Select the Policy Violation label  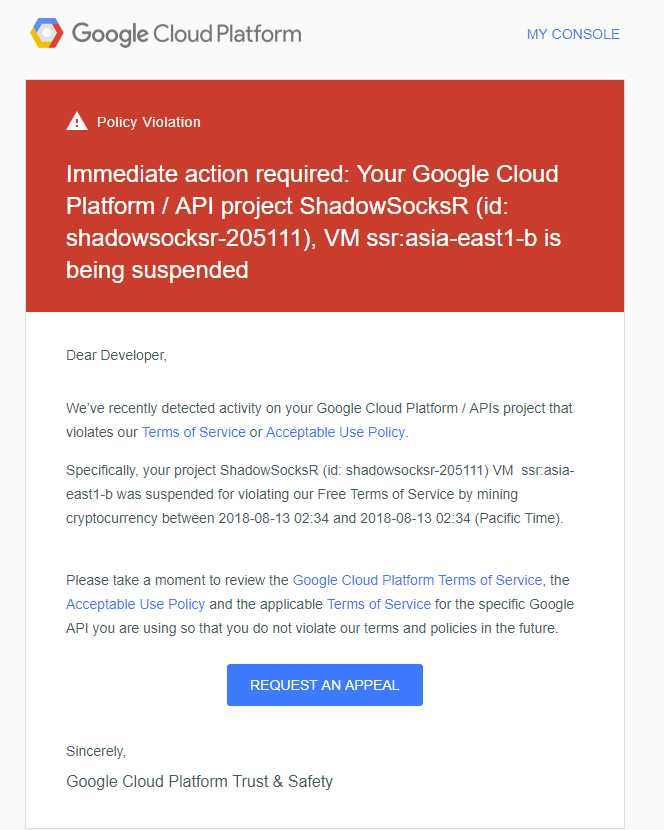149,122
